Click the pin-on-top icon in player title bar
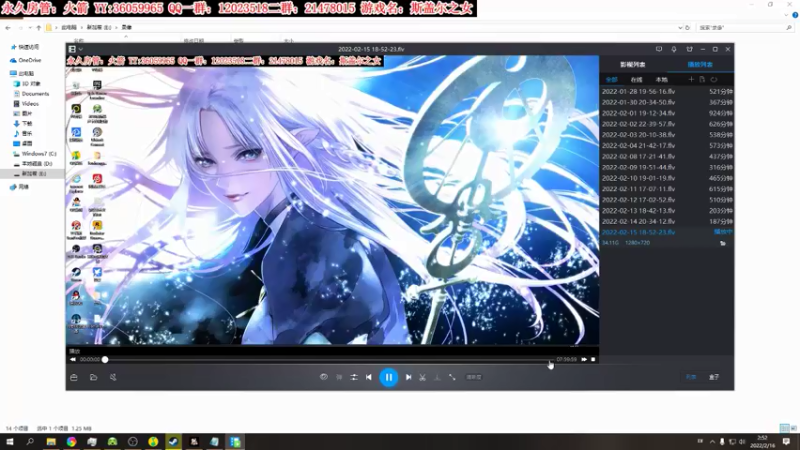800x450 pixels. click(x=673, y=49)
